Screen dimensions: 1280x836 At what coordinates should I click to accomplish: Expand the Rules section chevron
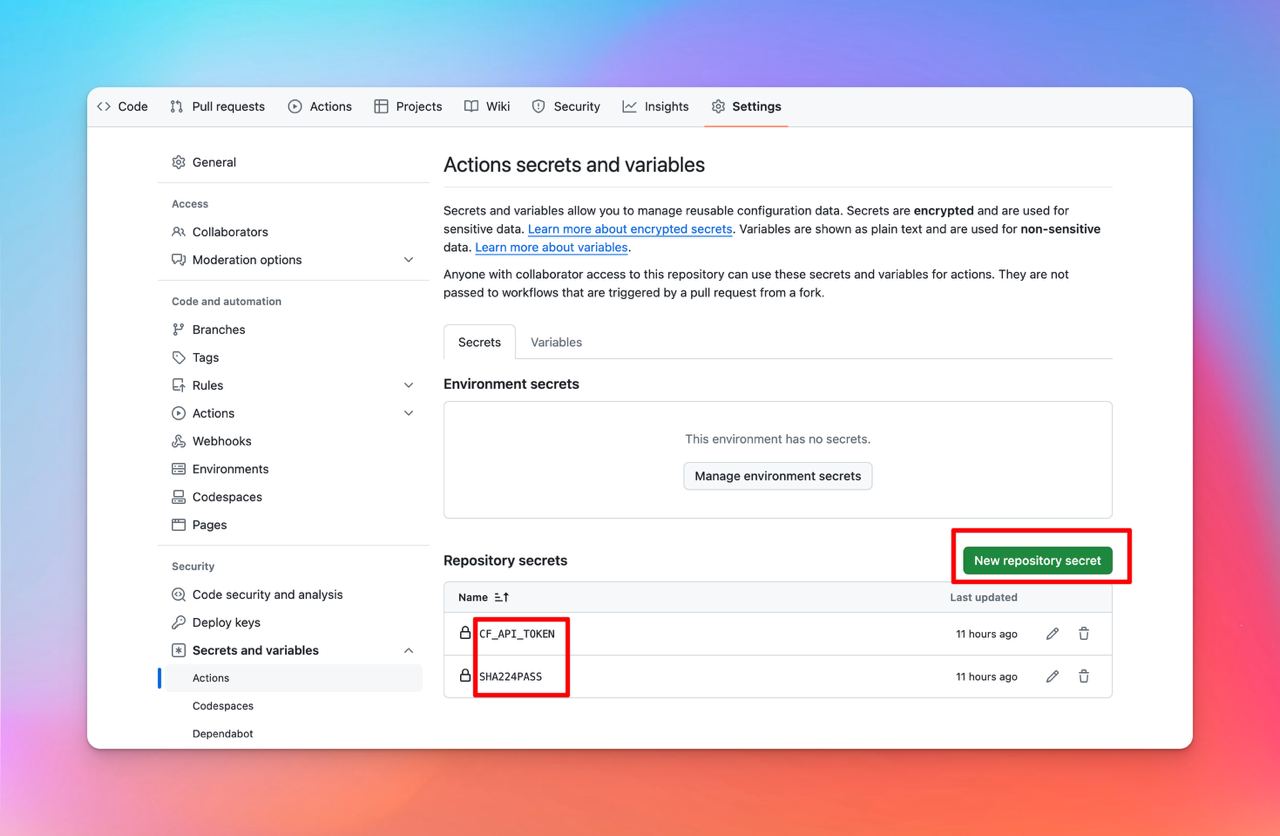tap(408, 386)
